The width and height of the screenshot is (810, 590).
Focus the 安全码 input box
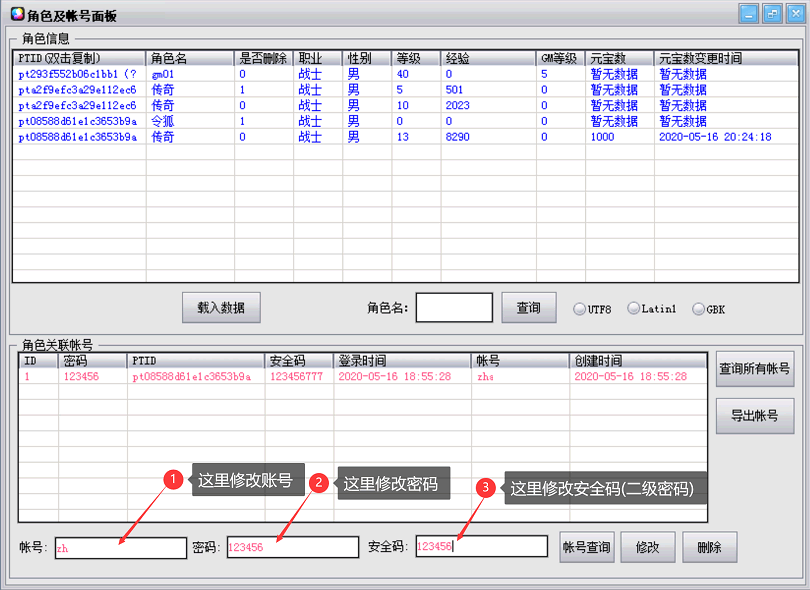point(481,546)
